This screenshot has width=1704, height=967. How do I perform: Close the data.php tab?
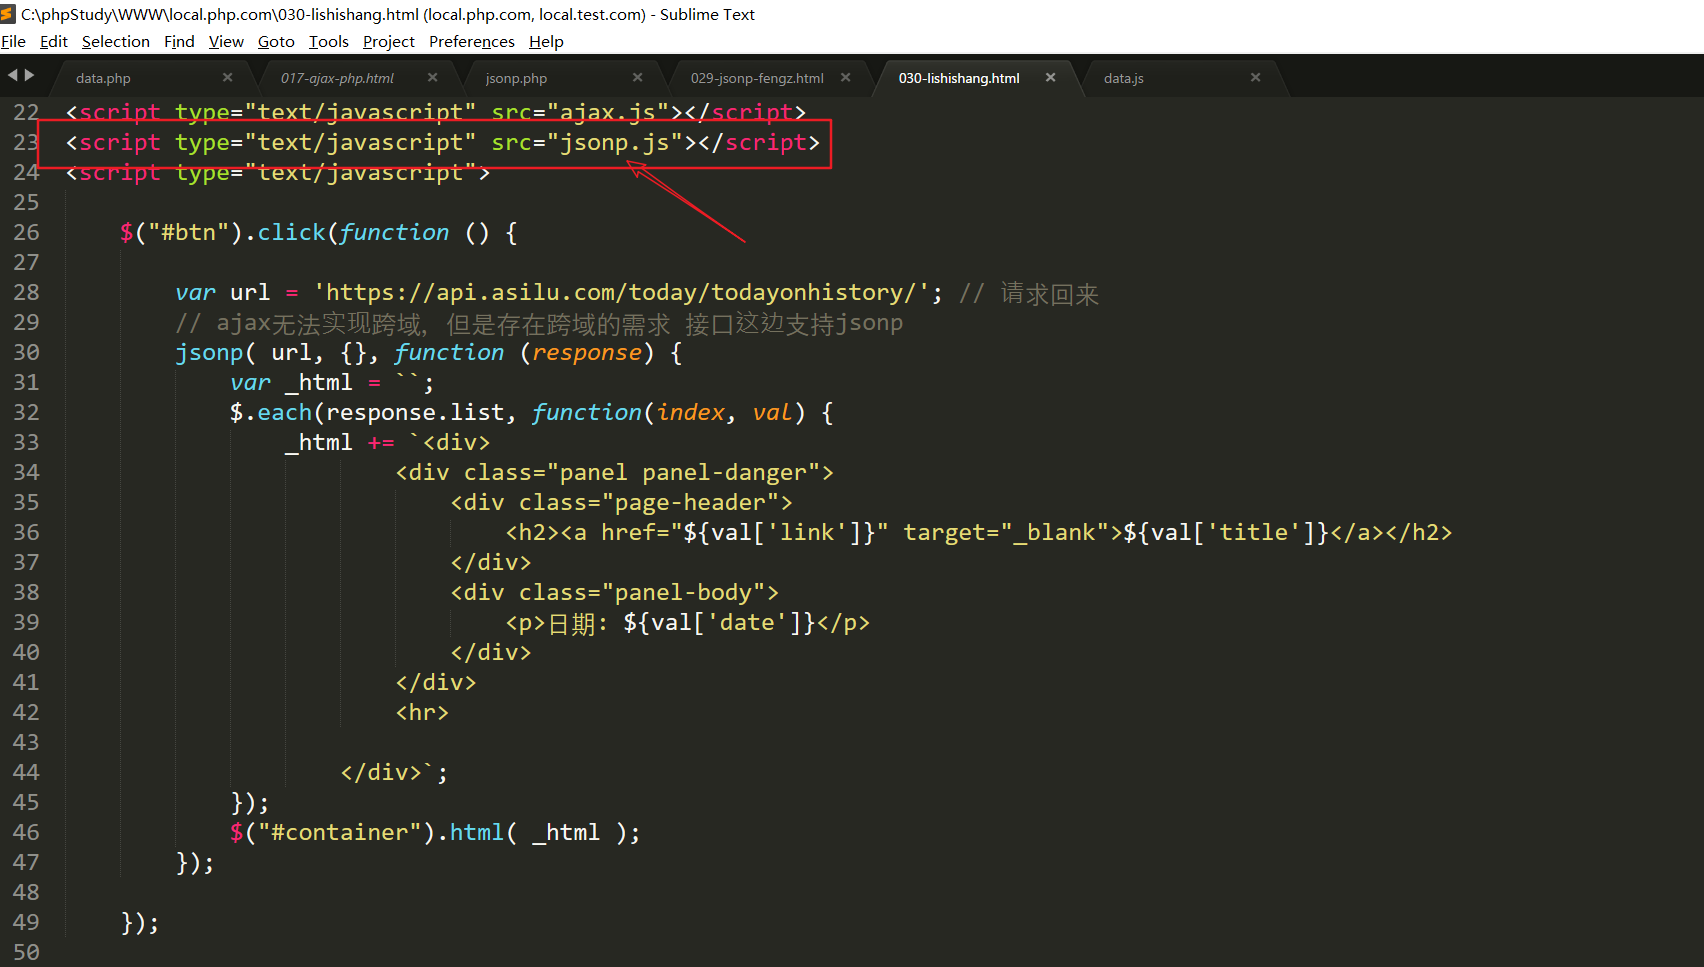coord(227,78)
